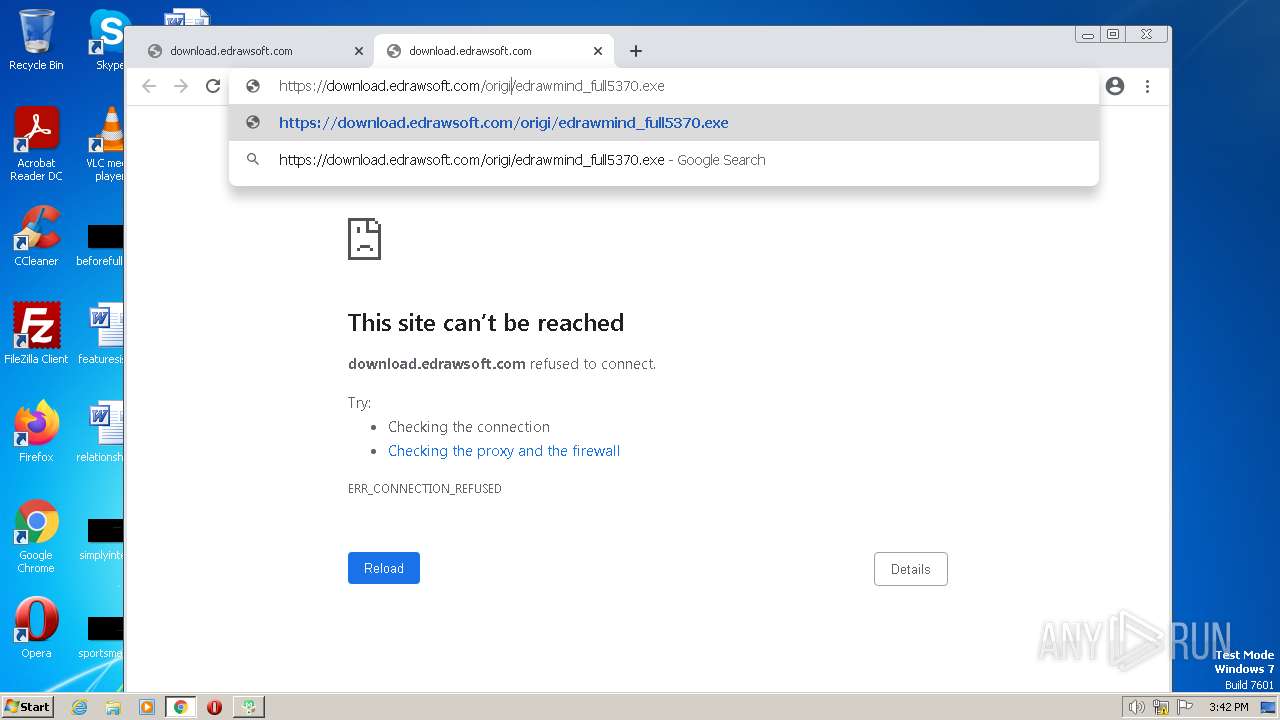The image size is (1280, 720).
Task: Open the Chrome profile avatar menu
Action: point(1115,86)
